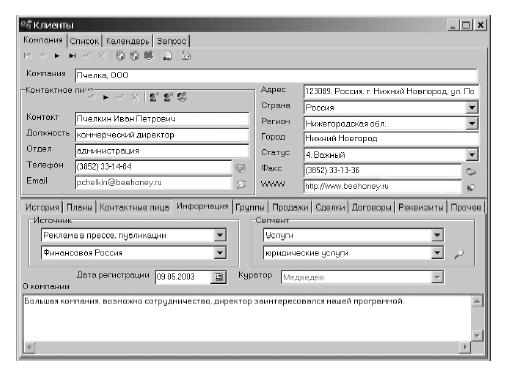Image resolution: width=505 pixels, height=371 pixels.
Task: Open the Календарь tab
Action: click(x=127, y=41)
